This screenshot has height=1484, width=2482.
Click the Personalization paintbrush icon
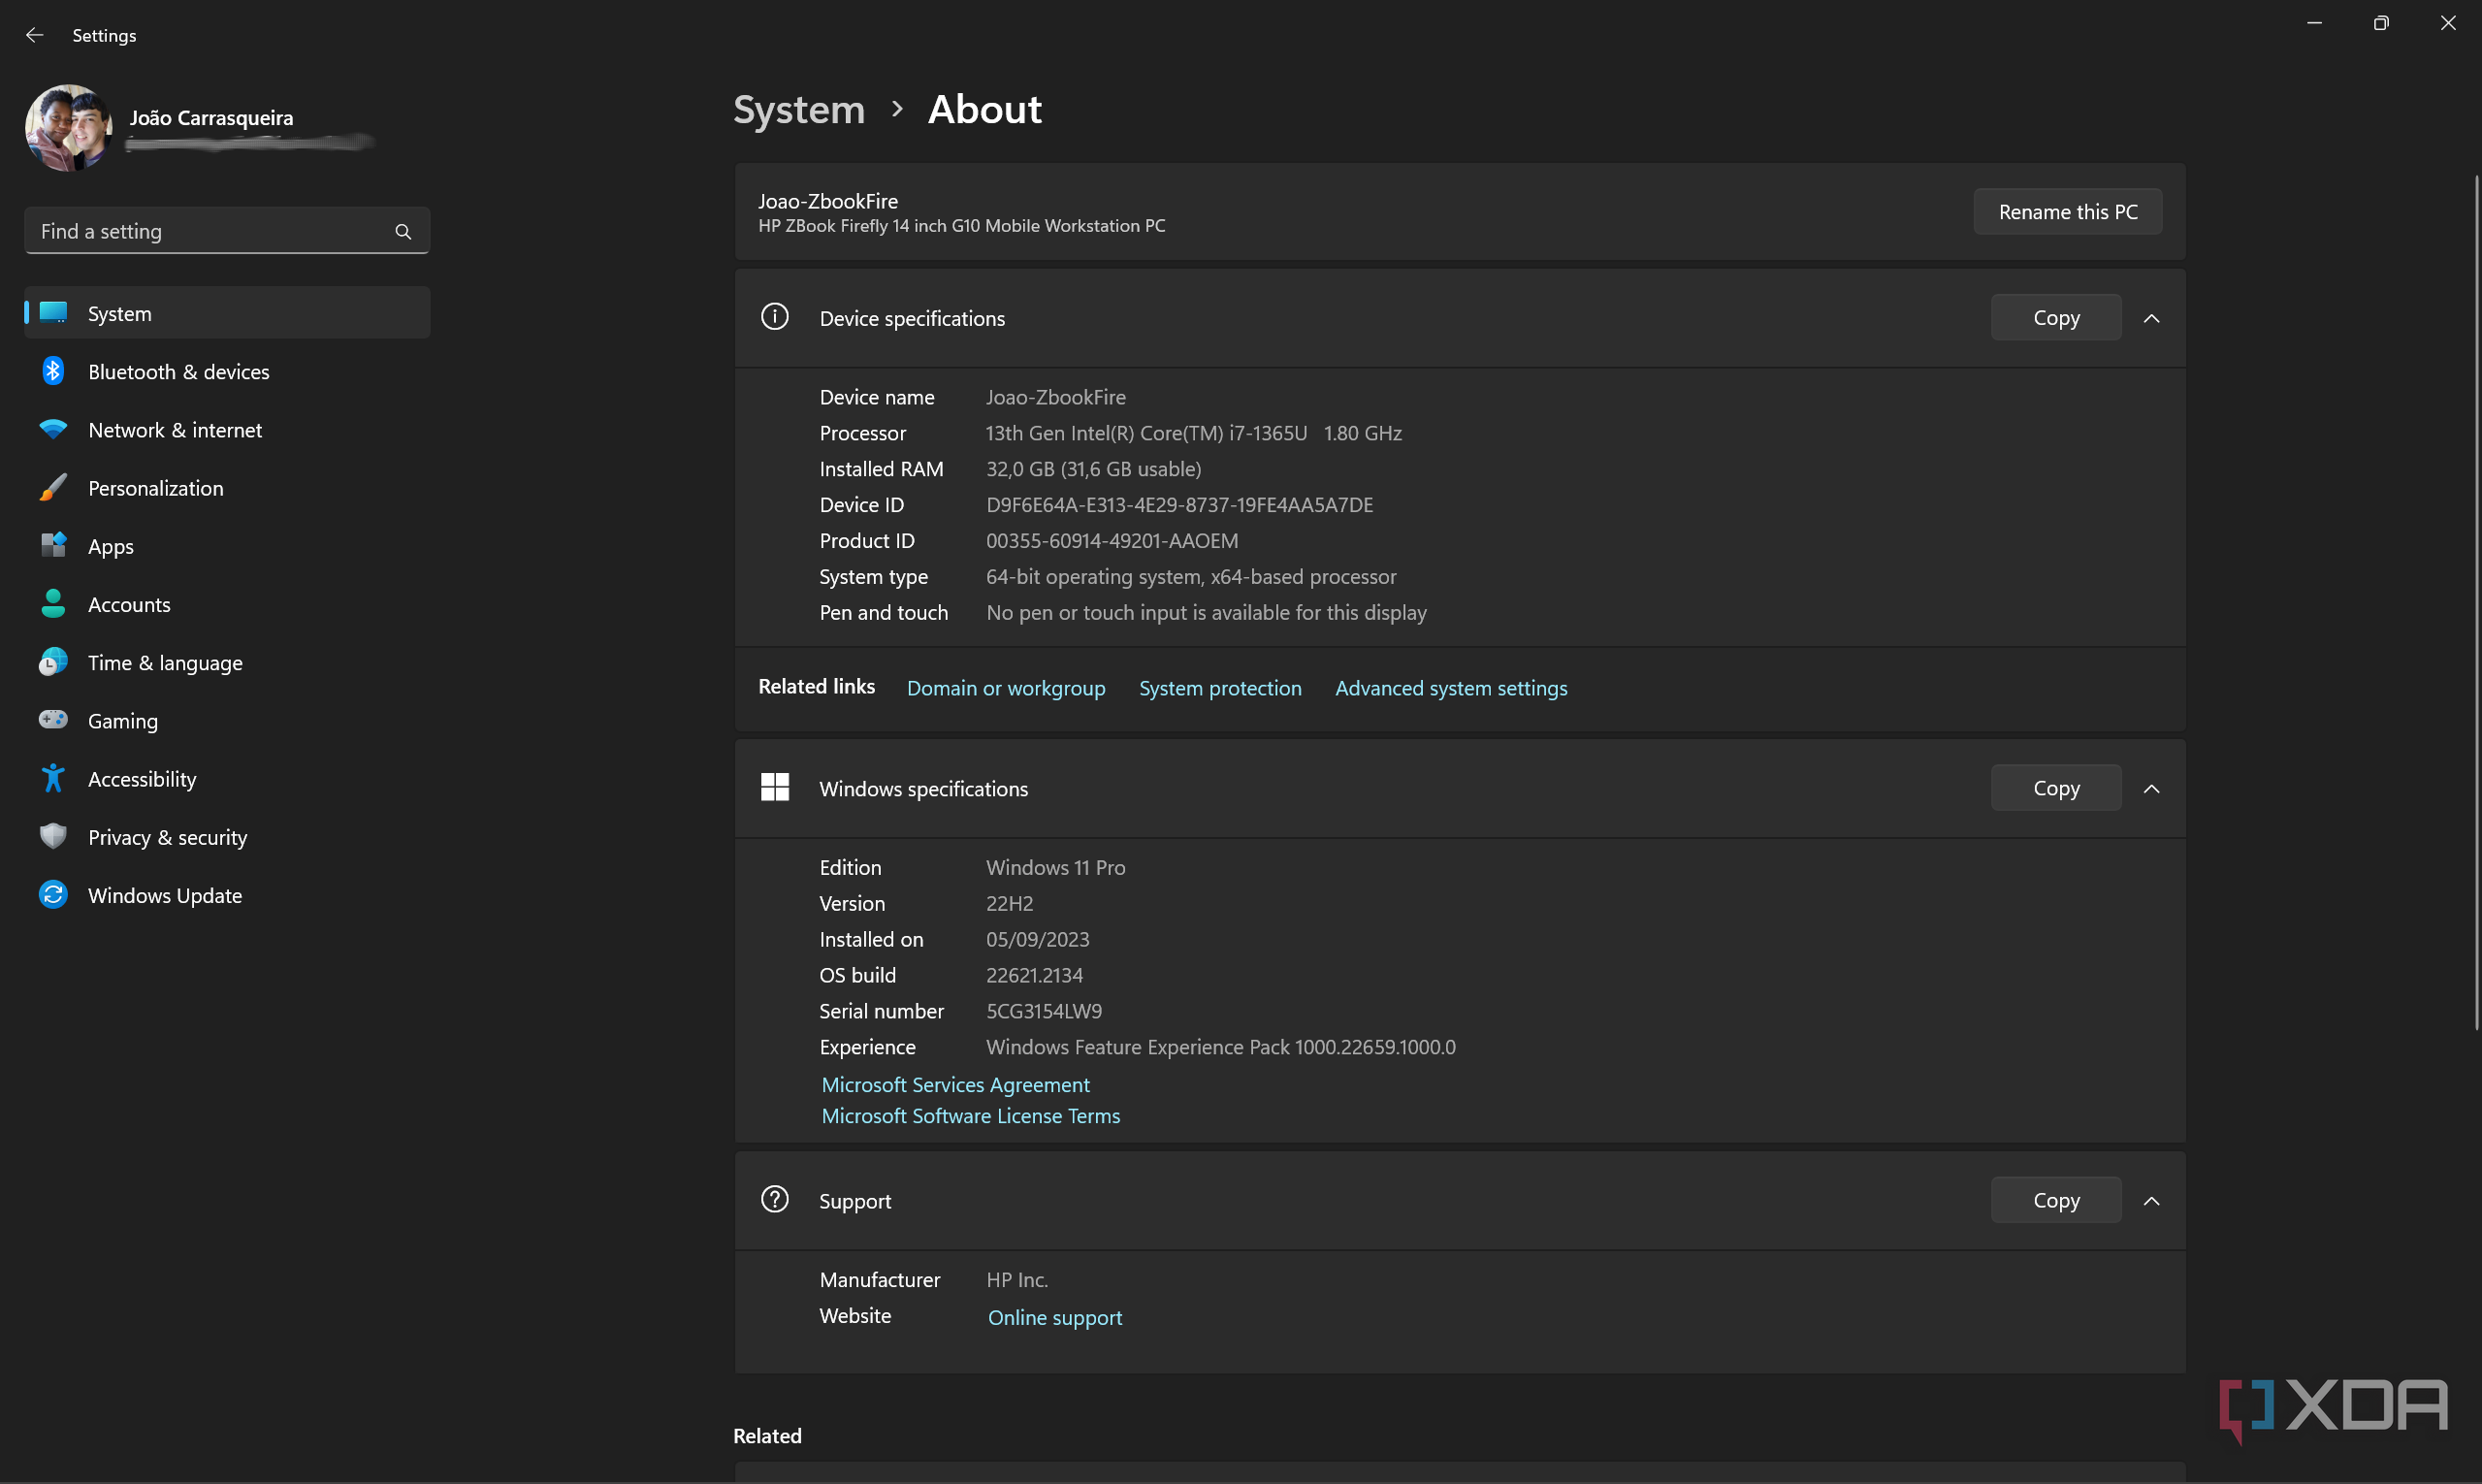[53, 488]
